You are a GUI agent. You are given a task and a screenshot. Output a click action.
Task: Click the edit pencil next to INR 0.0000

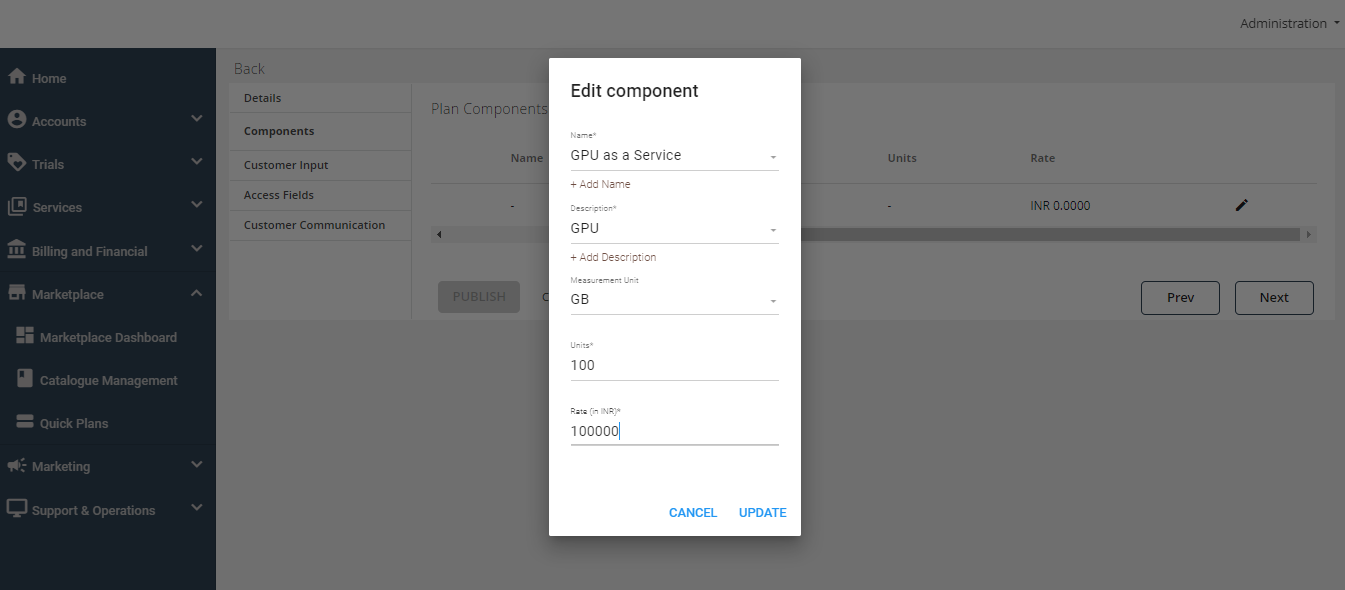pos(1241,204)
